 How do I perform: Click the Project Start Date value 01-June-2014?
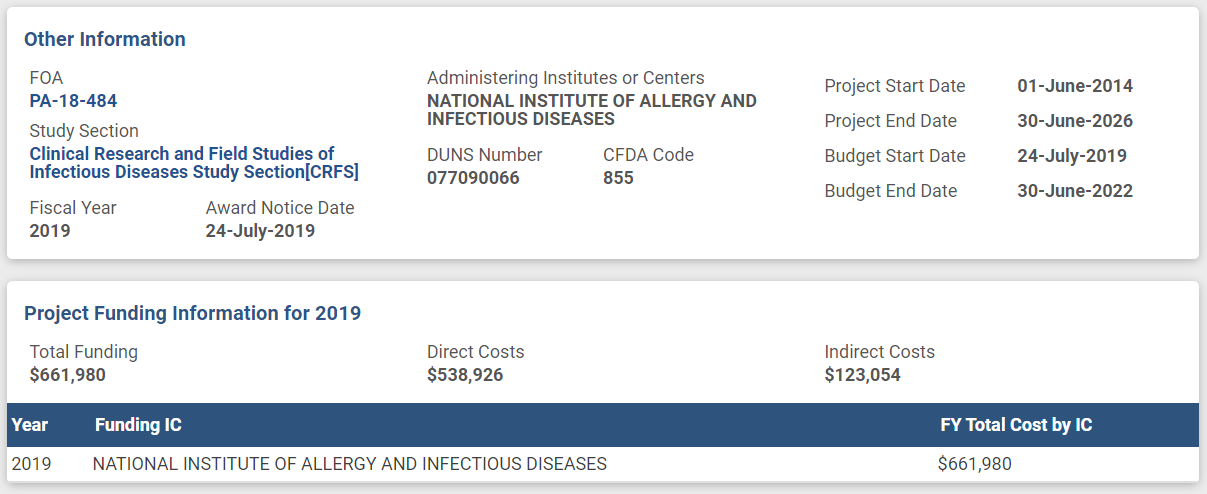click(1075, 86)
